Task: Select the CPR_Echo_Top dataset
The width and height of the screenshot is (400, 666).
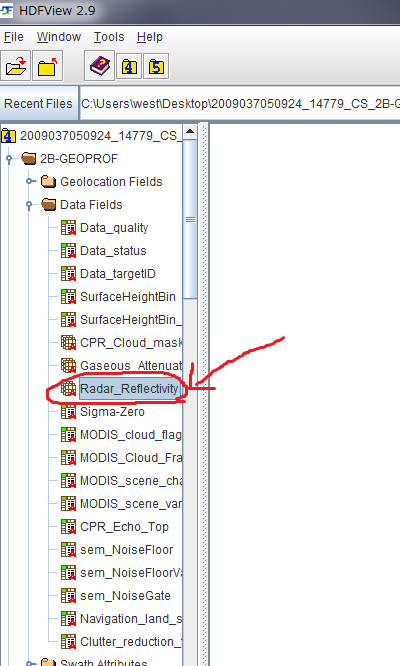Action: [x=124, y=527]
